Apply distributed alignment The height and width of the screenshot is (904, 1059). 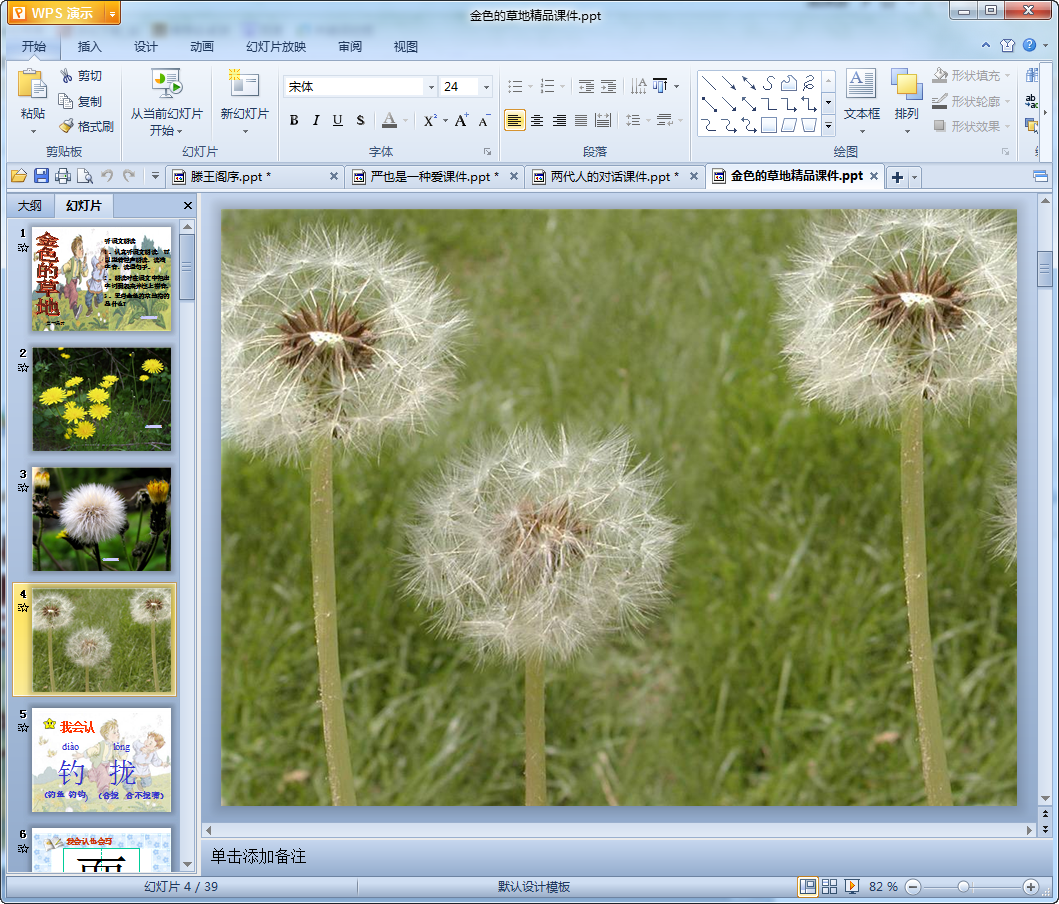coord(603,121)
